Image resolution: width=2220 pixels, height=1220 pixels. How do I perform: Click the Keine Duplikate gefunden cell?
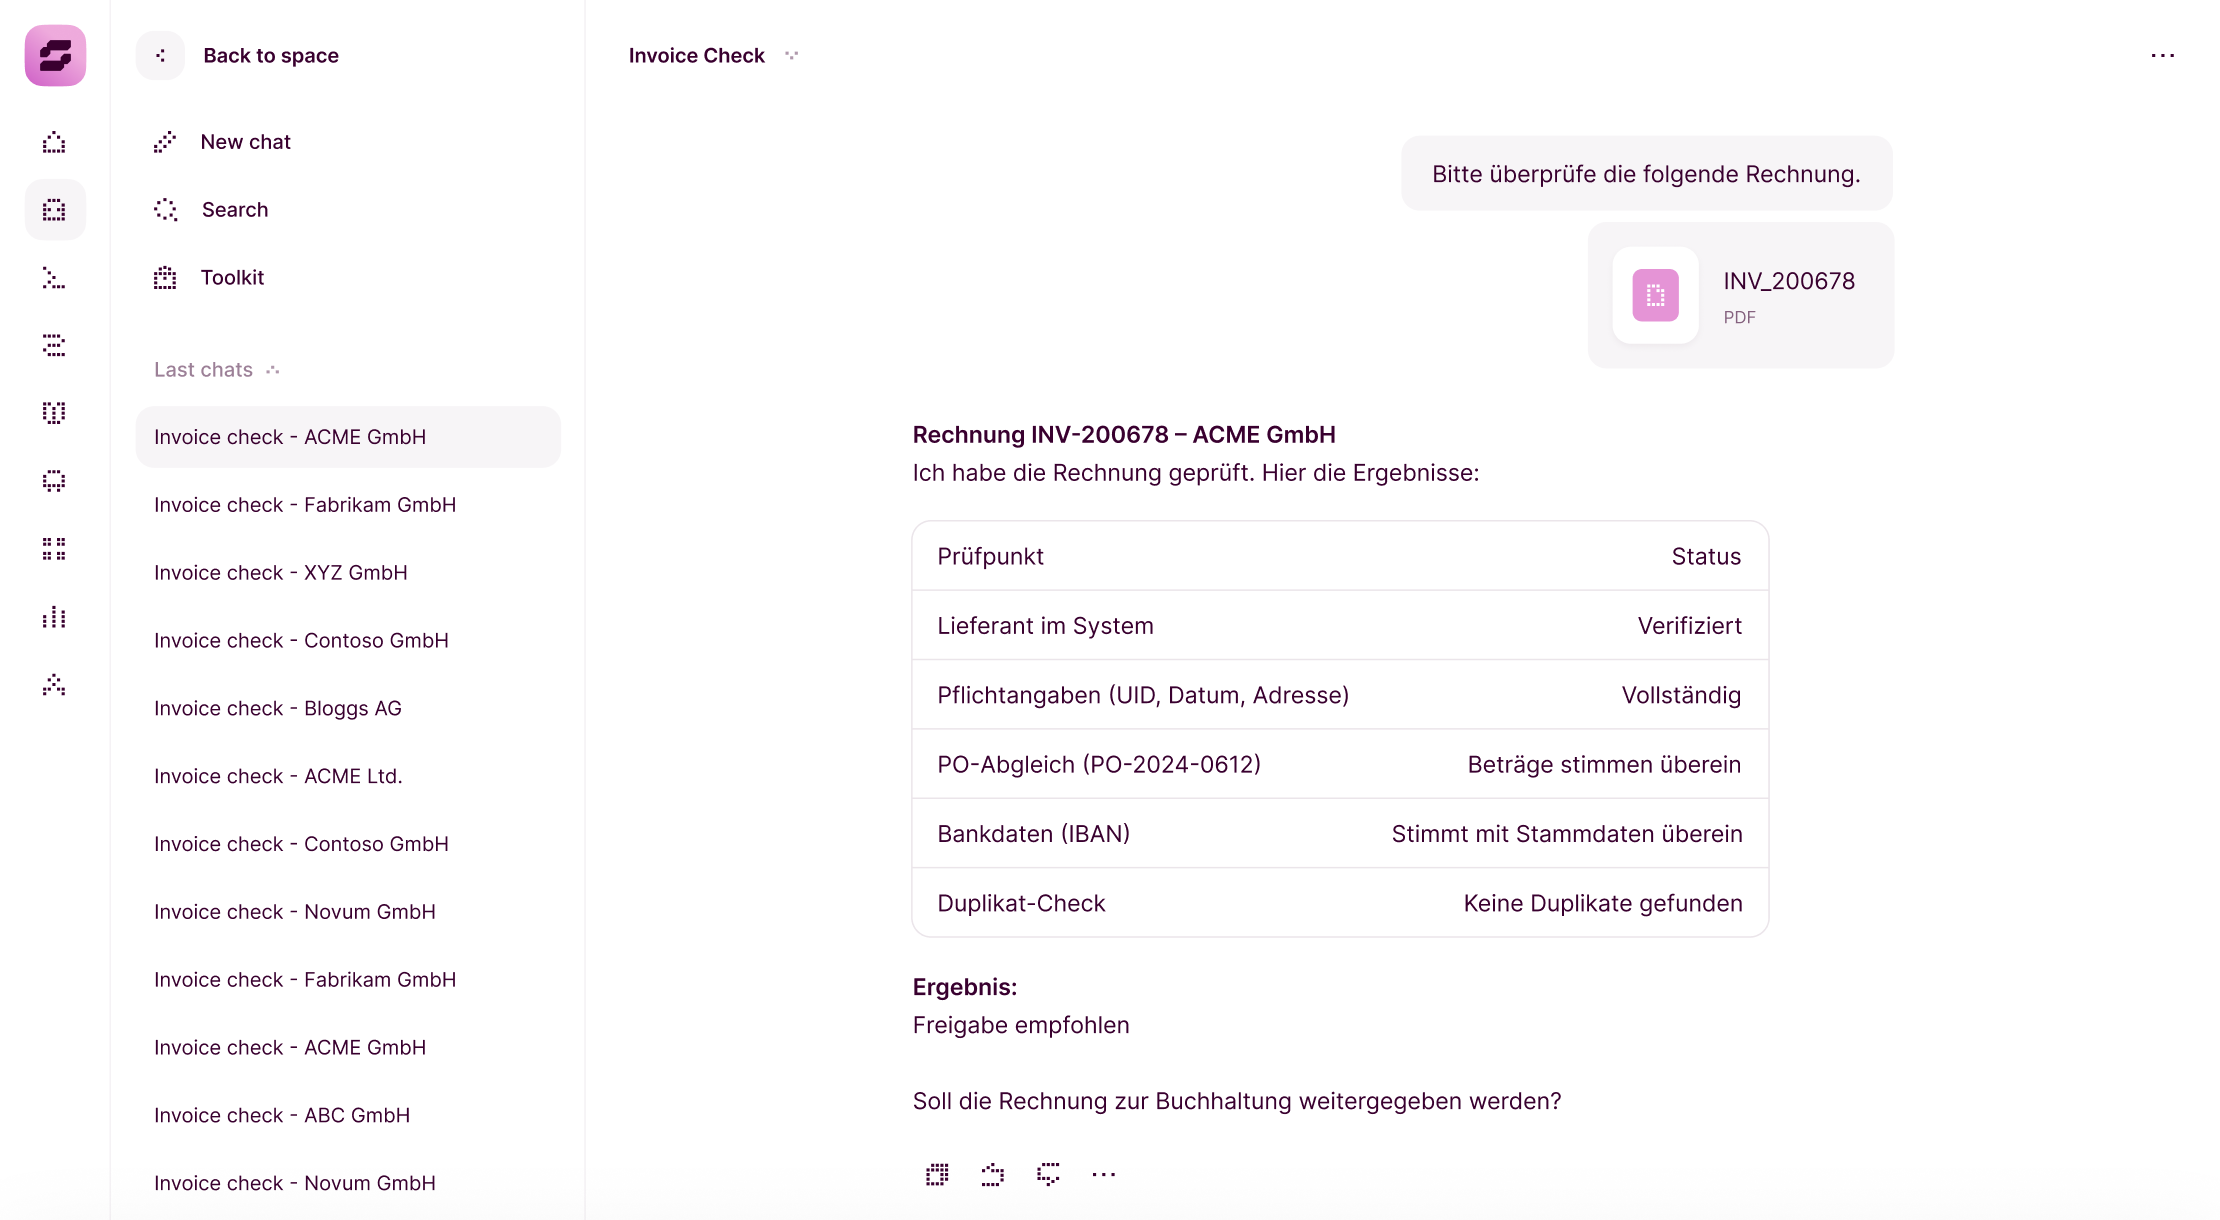tap(1603, 903)
